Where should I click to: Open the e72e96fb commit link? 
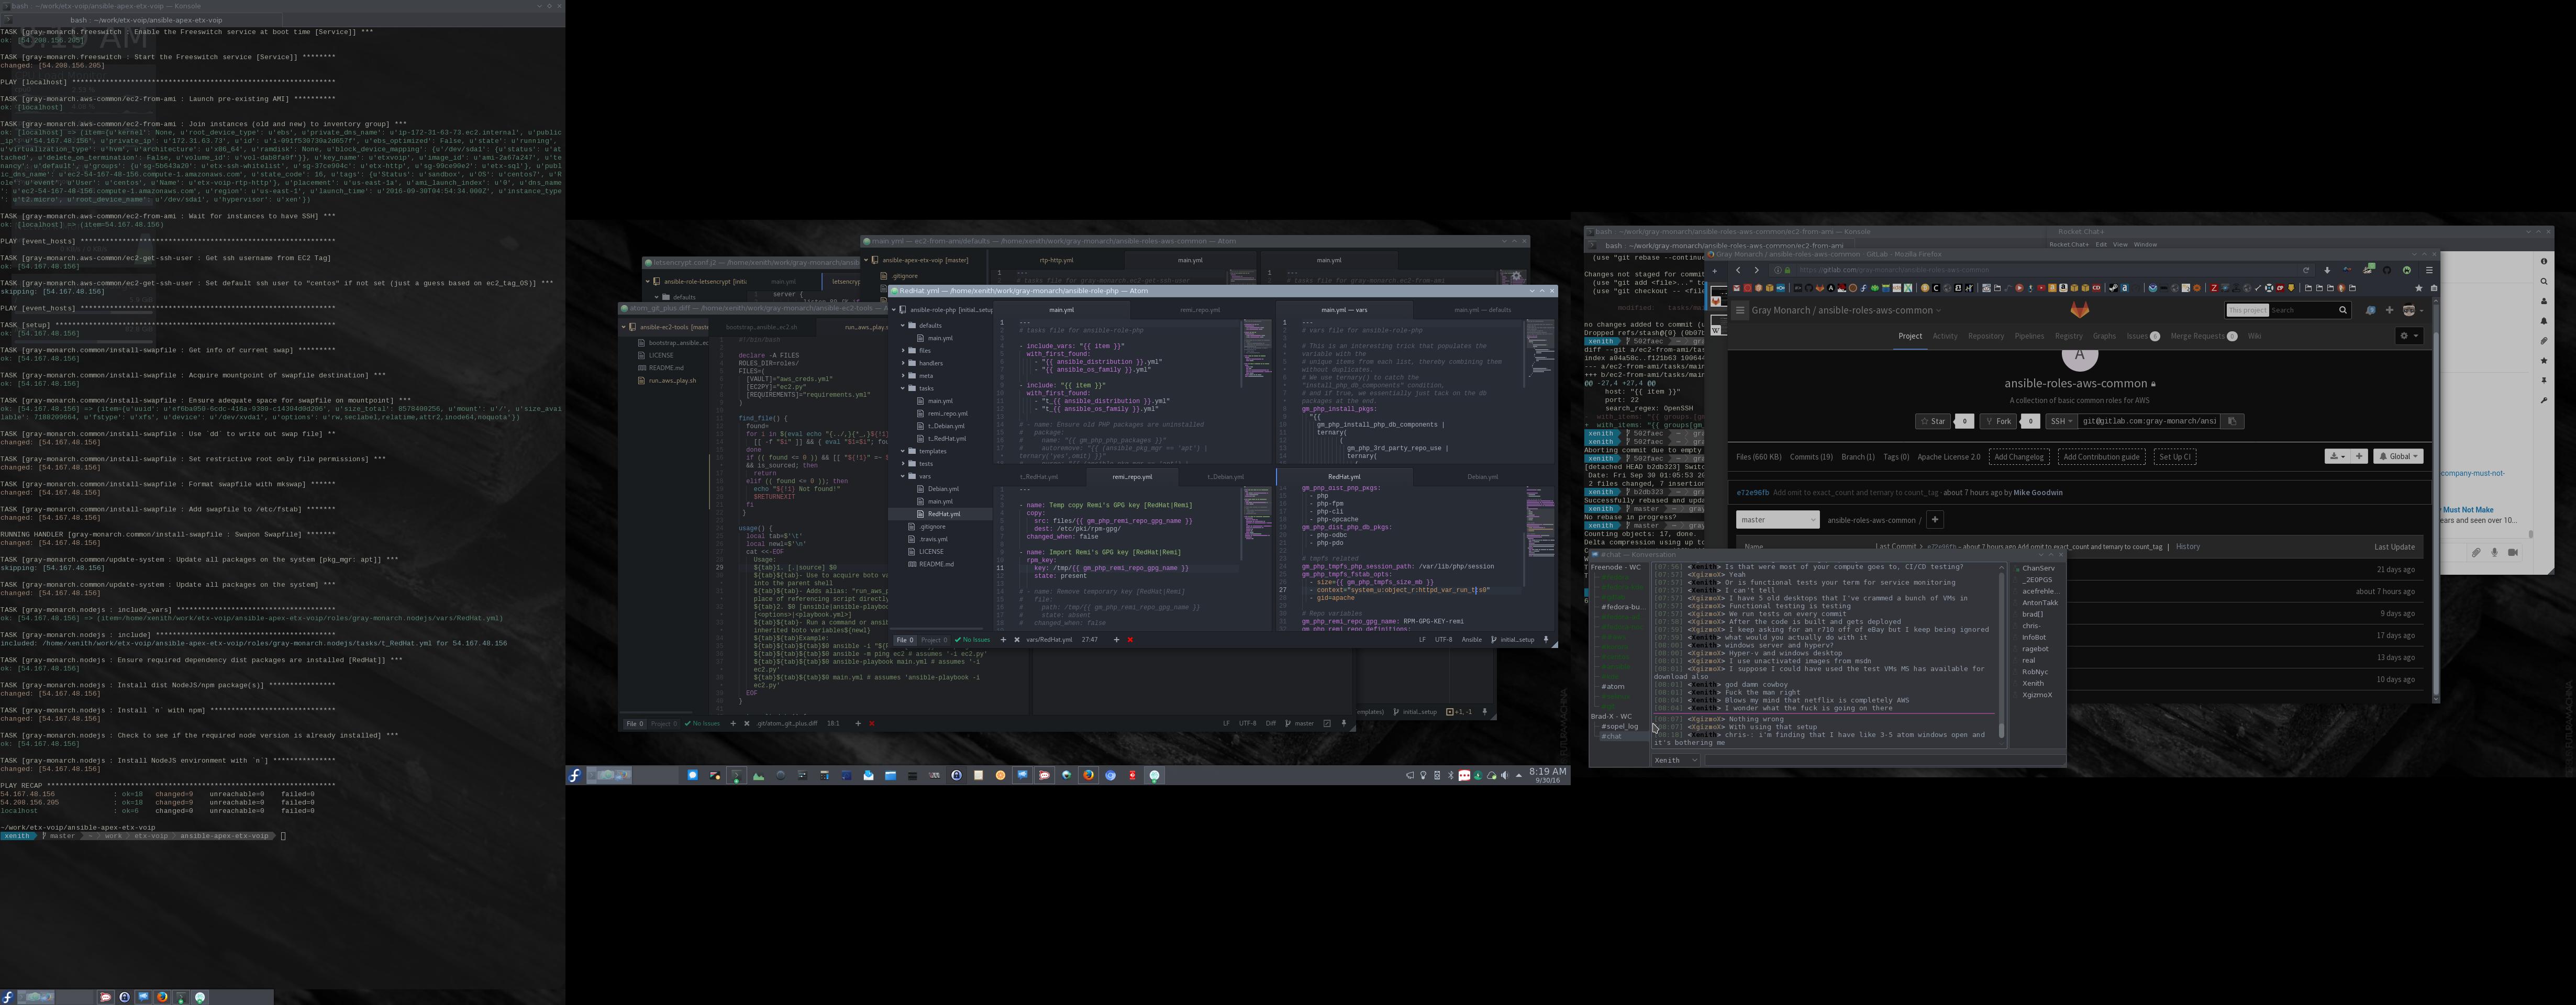pyautogui.click(x=1752, y=493)
